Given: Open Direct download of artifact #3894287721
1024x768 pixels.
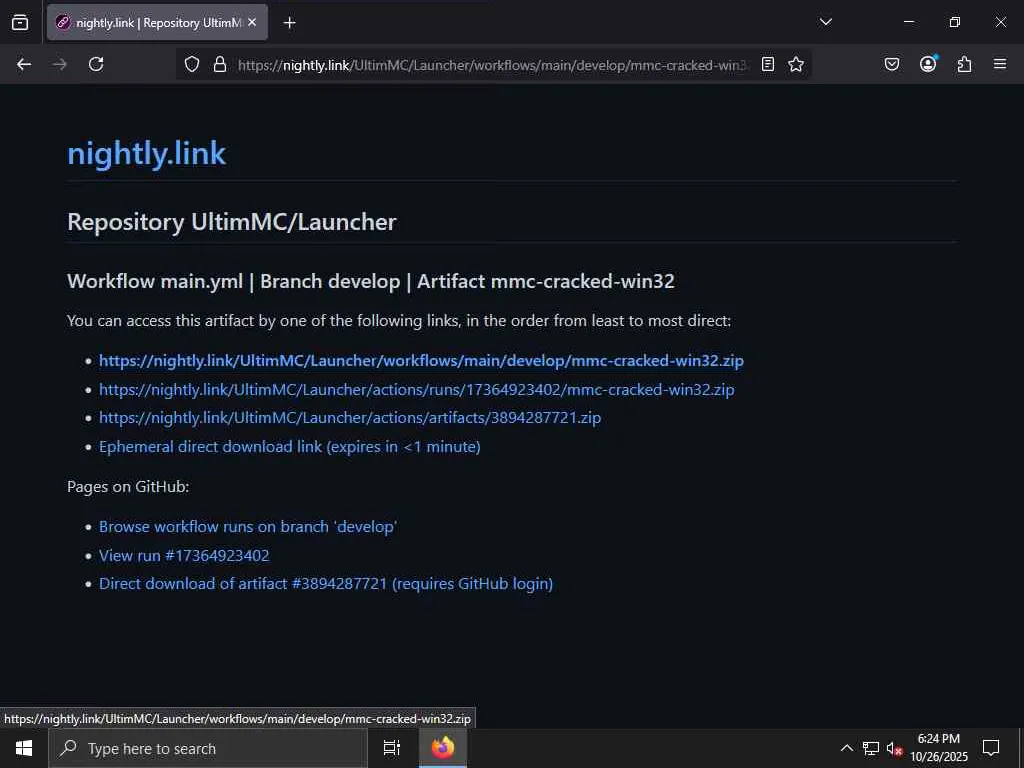Looking at the screenshot, I should [326, 583].
